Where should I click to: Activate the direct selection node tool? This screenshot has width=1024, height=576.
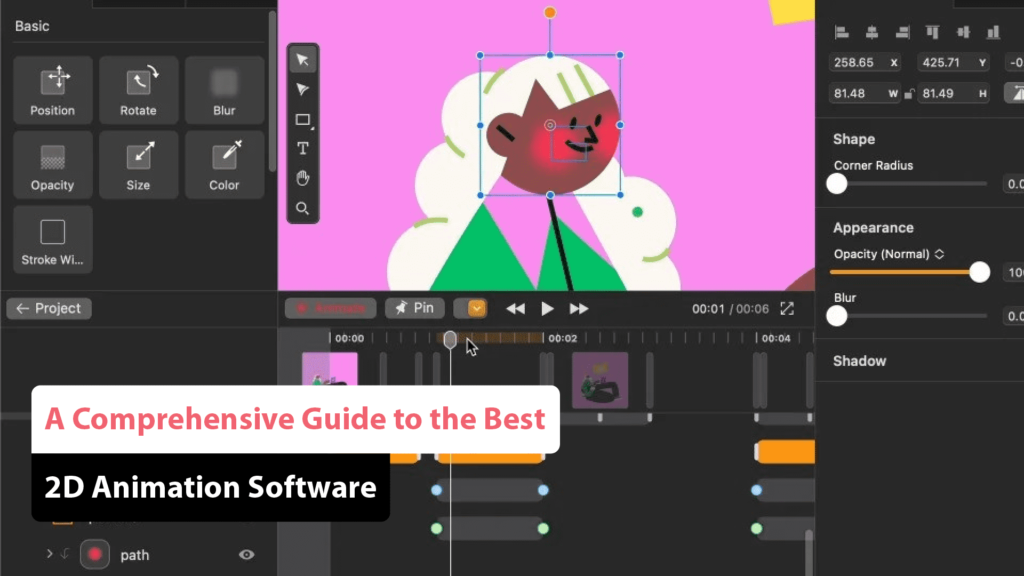[302, 89]
